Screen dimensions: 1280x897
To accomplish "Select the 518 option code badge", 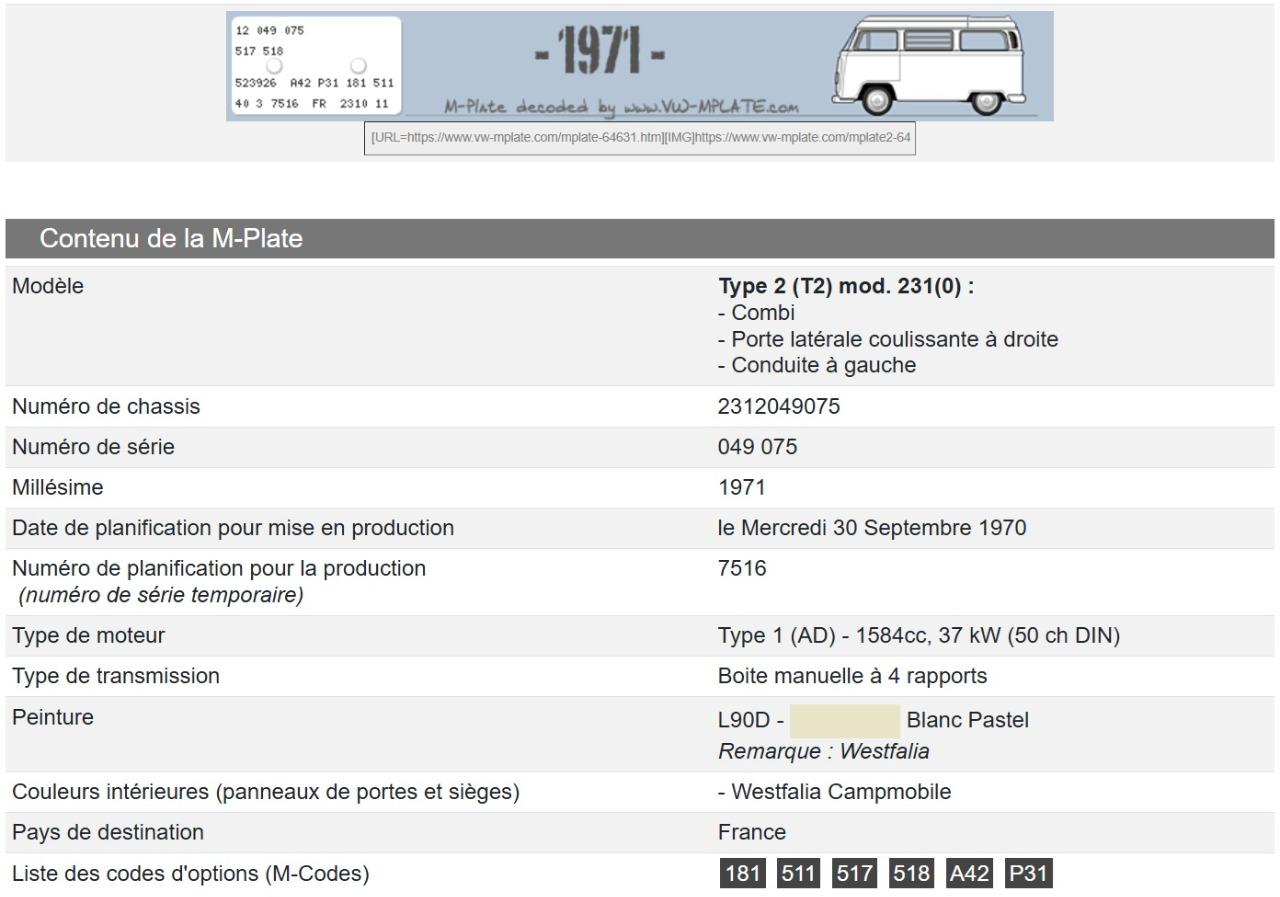I will click(x=909, y=874).
